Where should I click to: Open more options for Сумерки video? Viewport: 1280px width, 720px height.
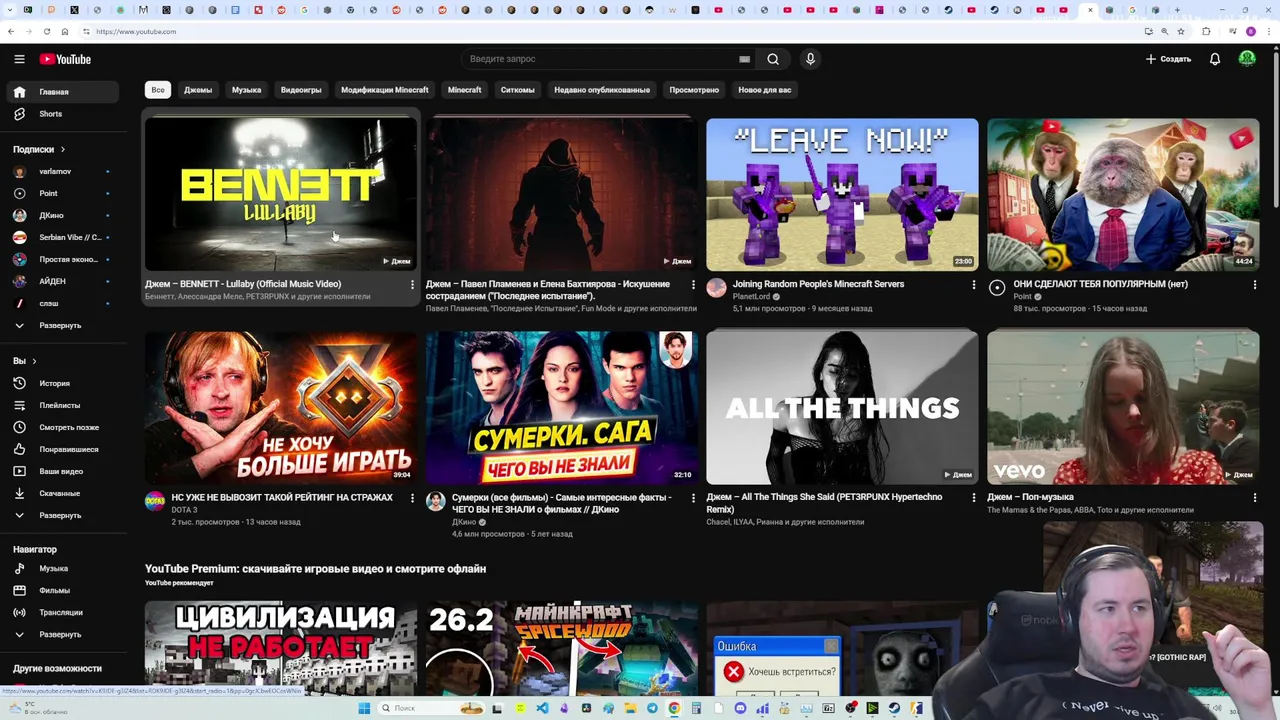693,498
